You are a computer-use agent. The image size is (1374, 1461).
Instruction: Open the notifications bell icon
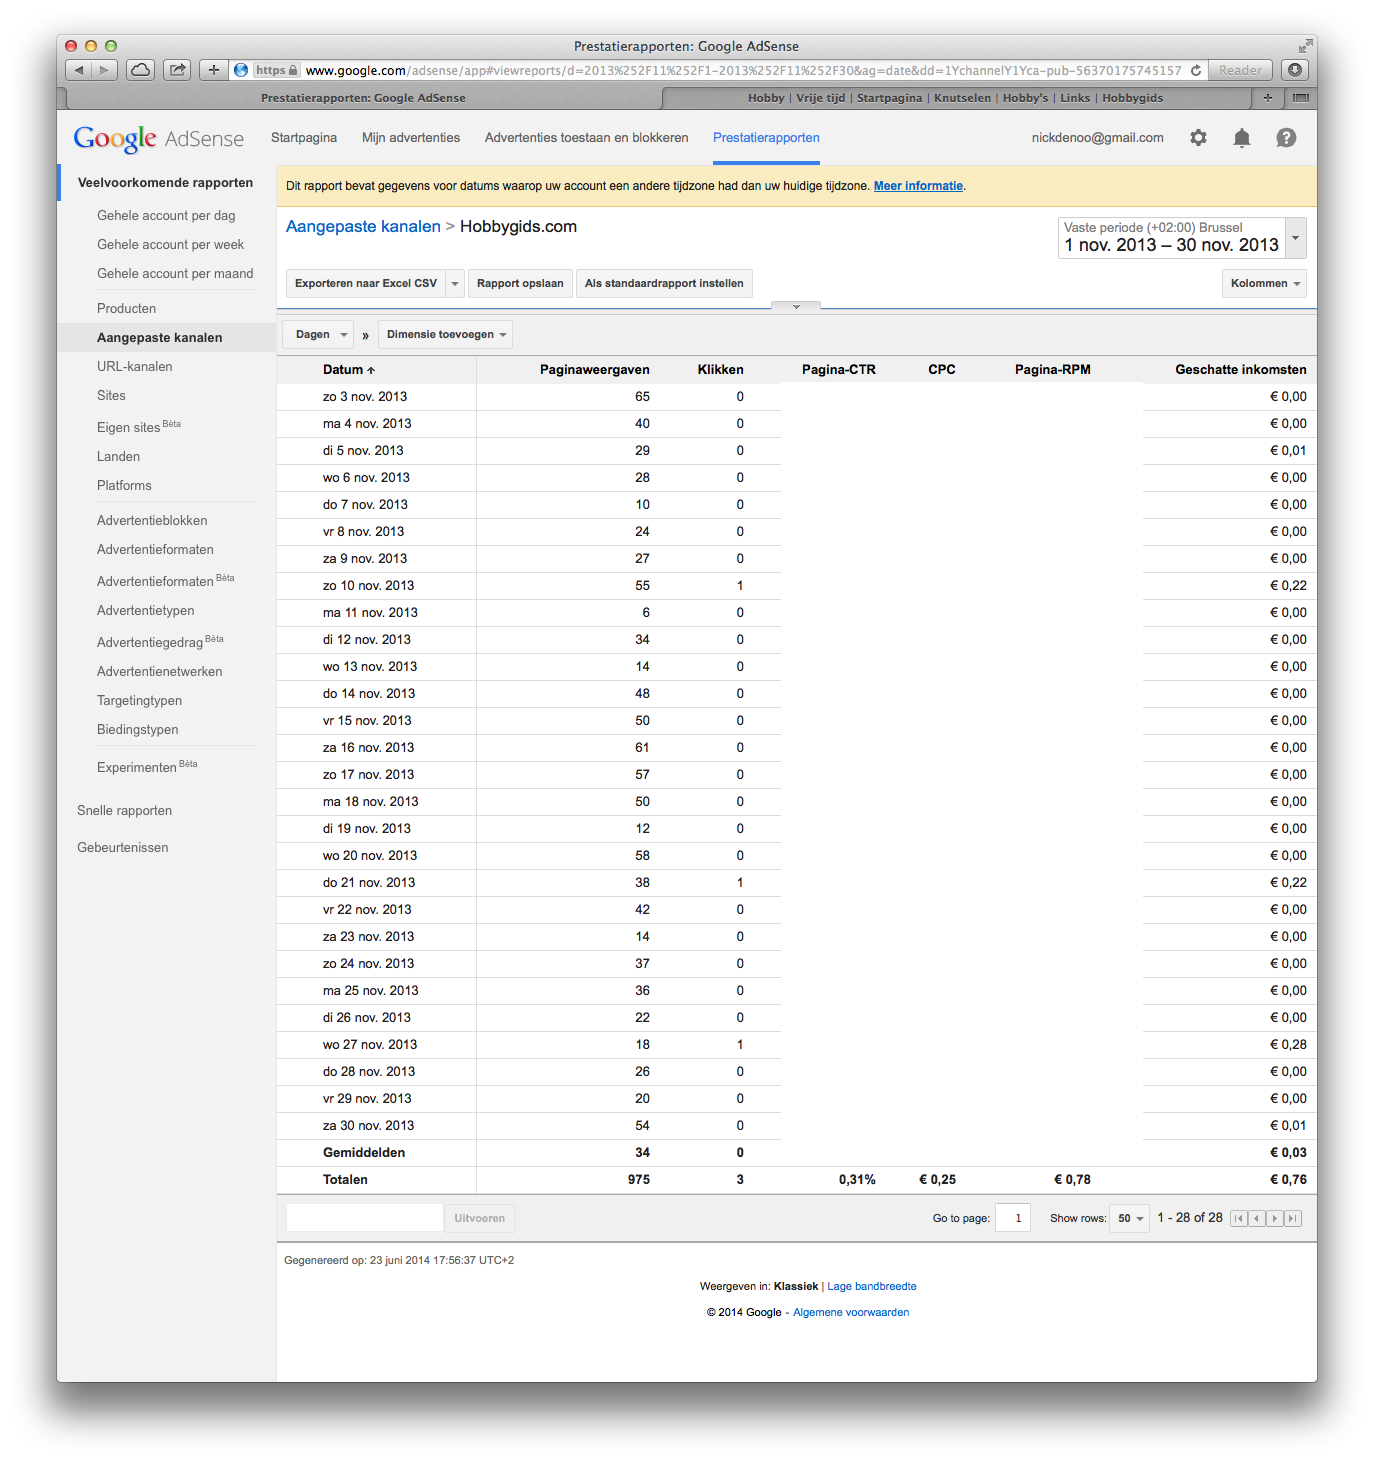pyautogui.click(x=1241, y=138)
